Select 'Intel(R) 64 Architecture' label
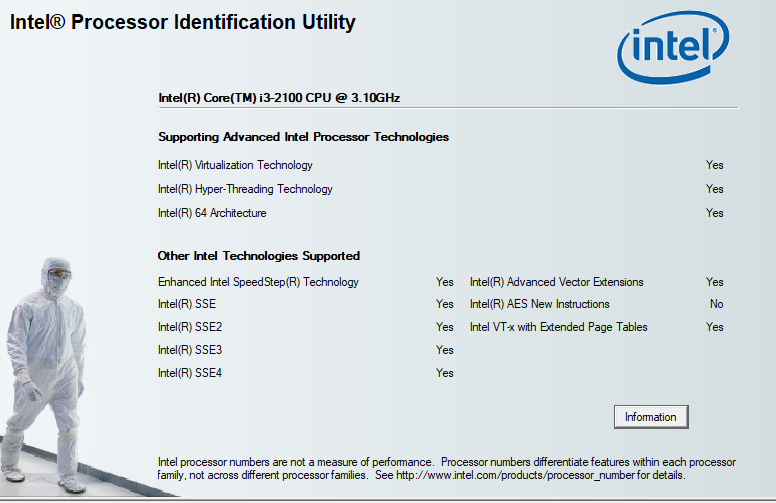 pyautogui.click(x=212, y=213)
